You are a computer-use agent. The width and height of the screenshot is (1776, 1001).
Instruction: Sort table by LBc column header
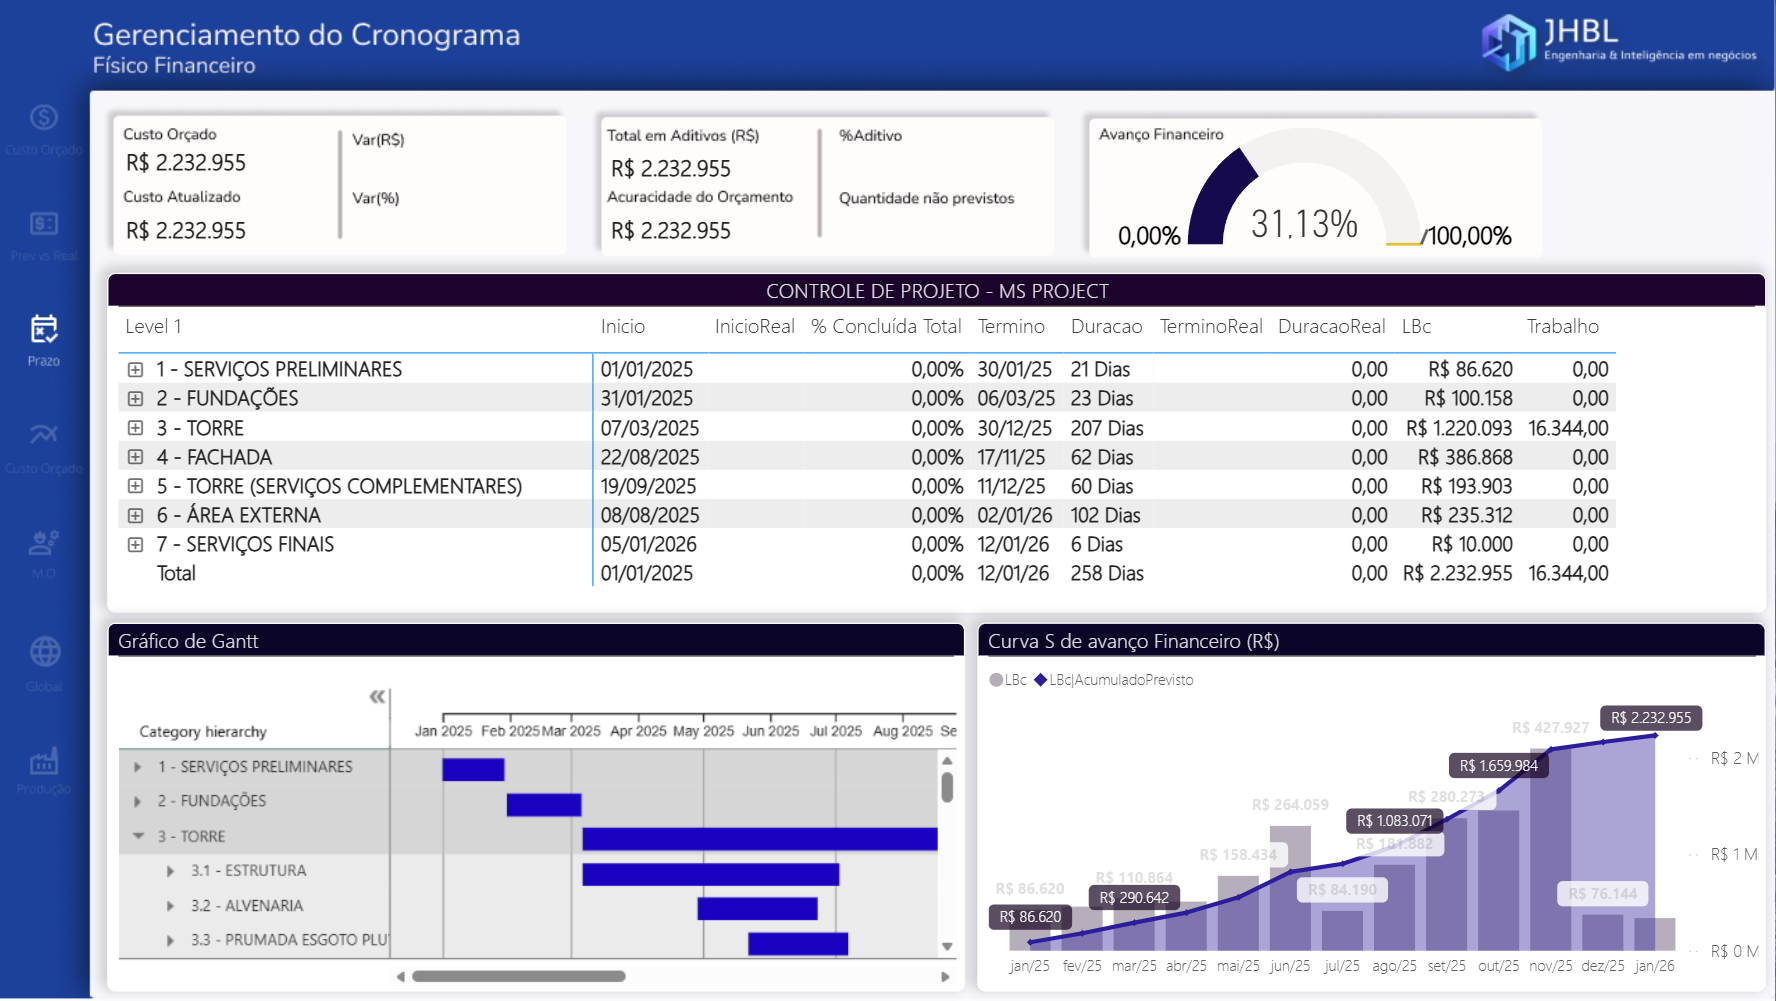pos(1416,326)
